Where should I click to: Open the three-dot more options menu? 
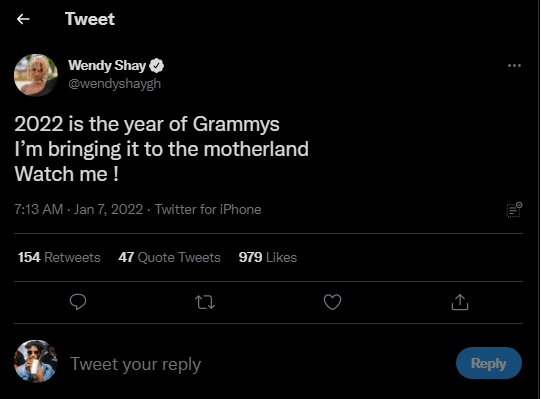click(x=514, y=66)
